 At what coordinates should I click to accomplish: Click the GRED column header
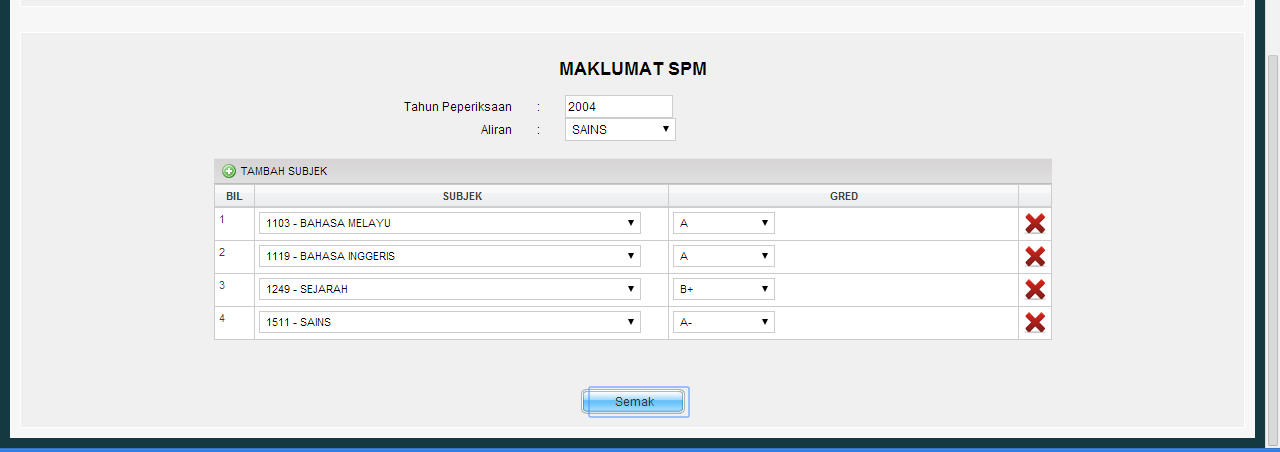pos(844,196)
